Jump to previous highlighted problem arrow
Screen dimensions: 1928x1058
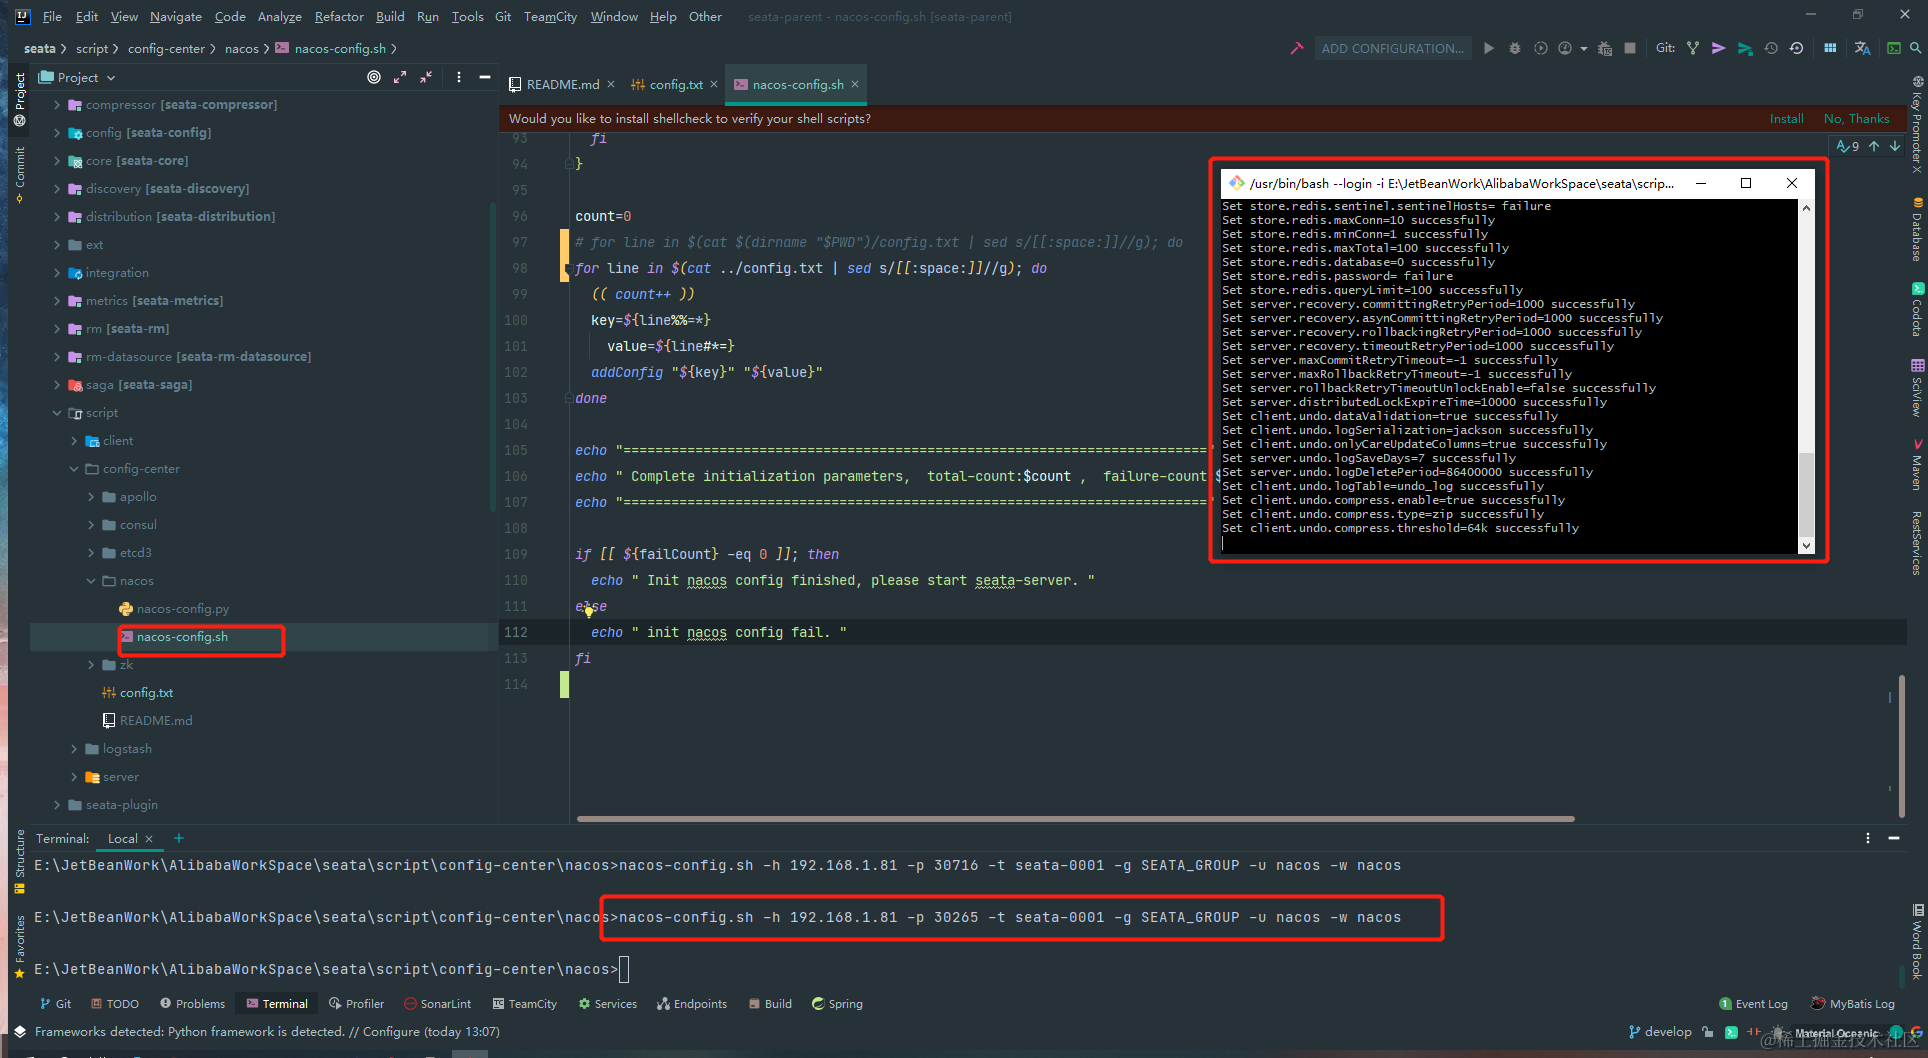[x=1874, y=146]
